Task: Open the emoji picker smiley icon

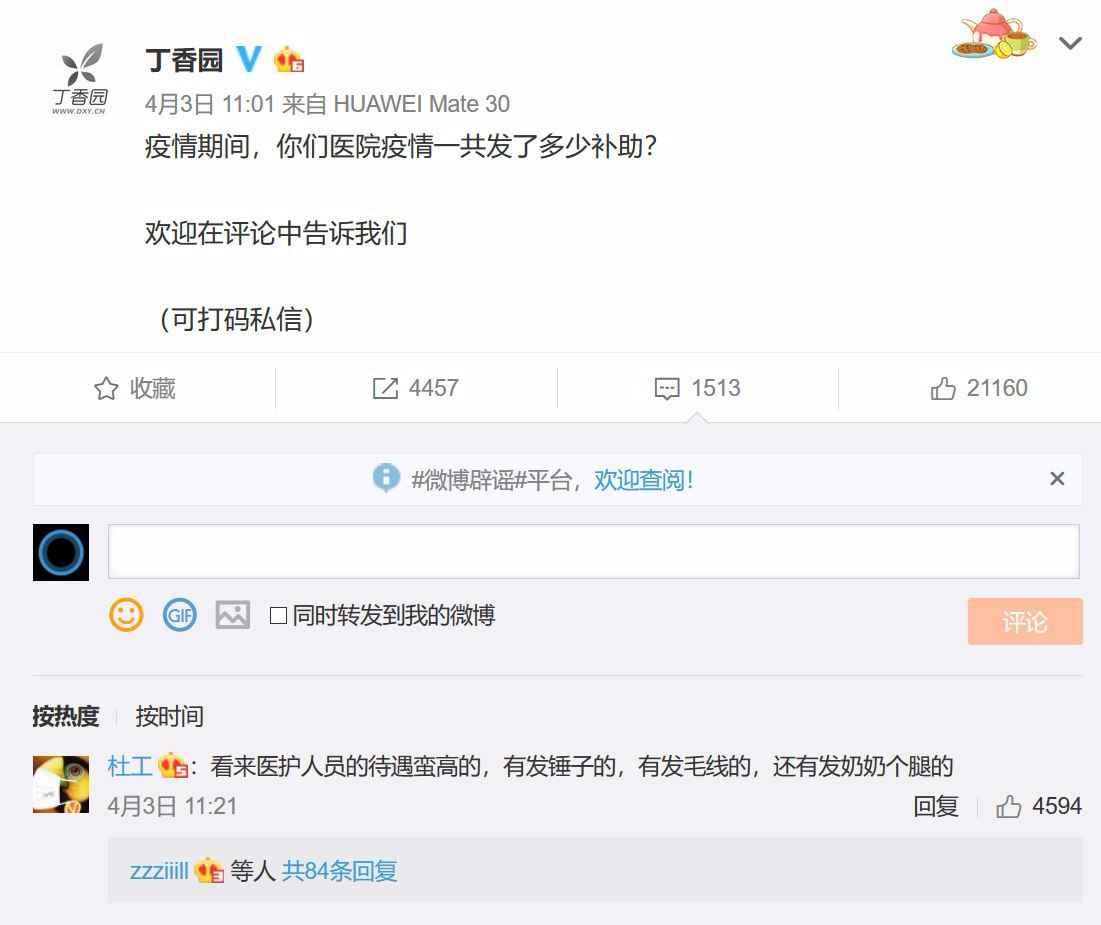Action: [126, 615]
